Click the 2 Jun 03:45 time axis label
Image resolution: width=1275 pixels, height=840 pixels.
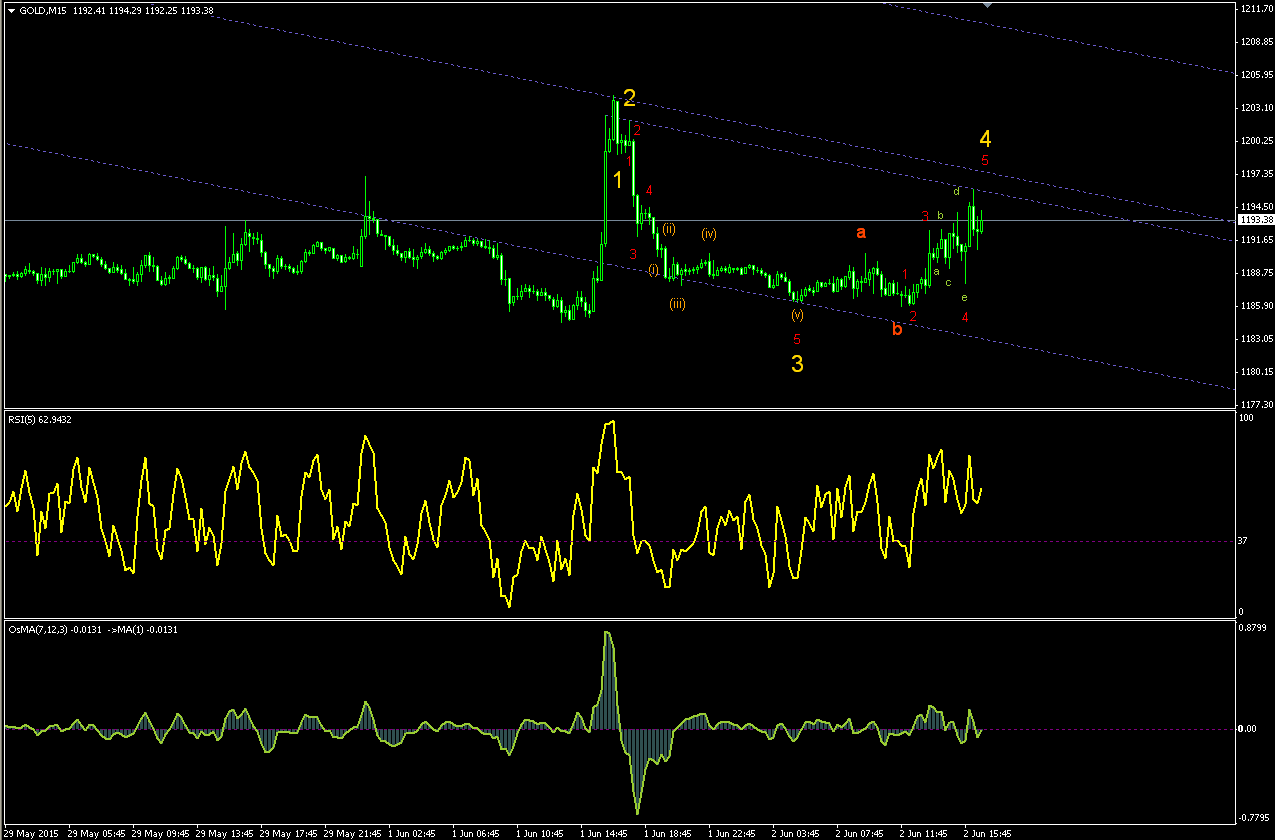797,832
